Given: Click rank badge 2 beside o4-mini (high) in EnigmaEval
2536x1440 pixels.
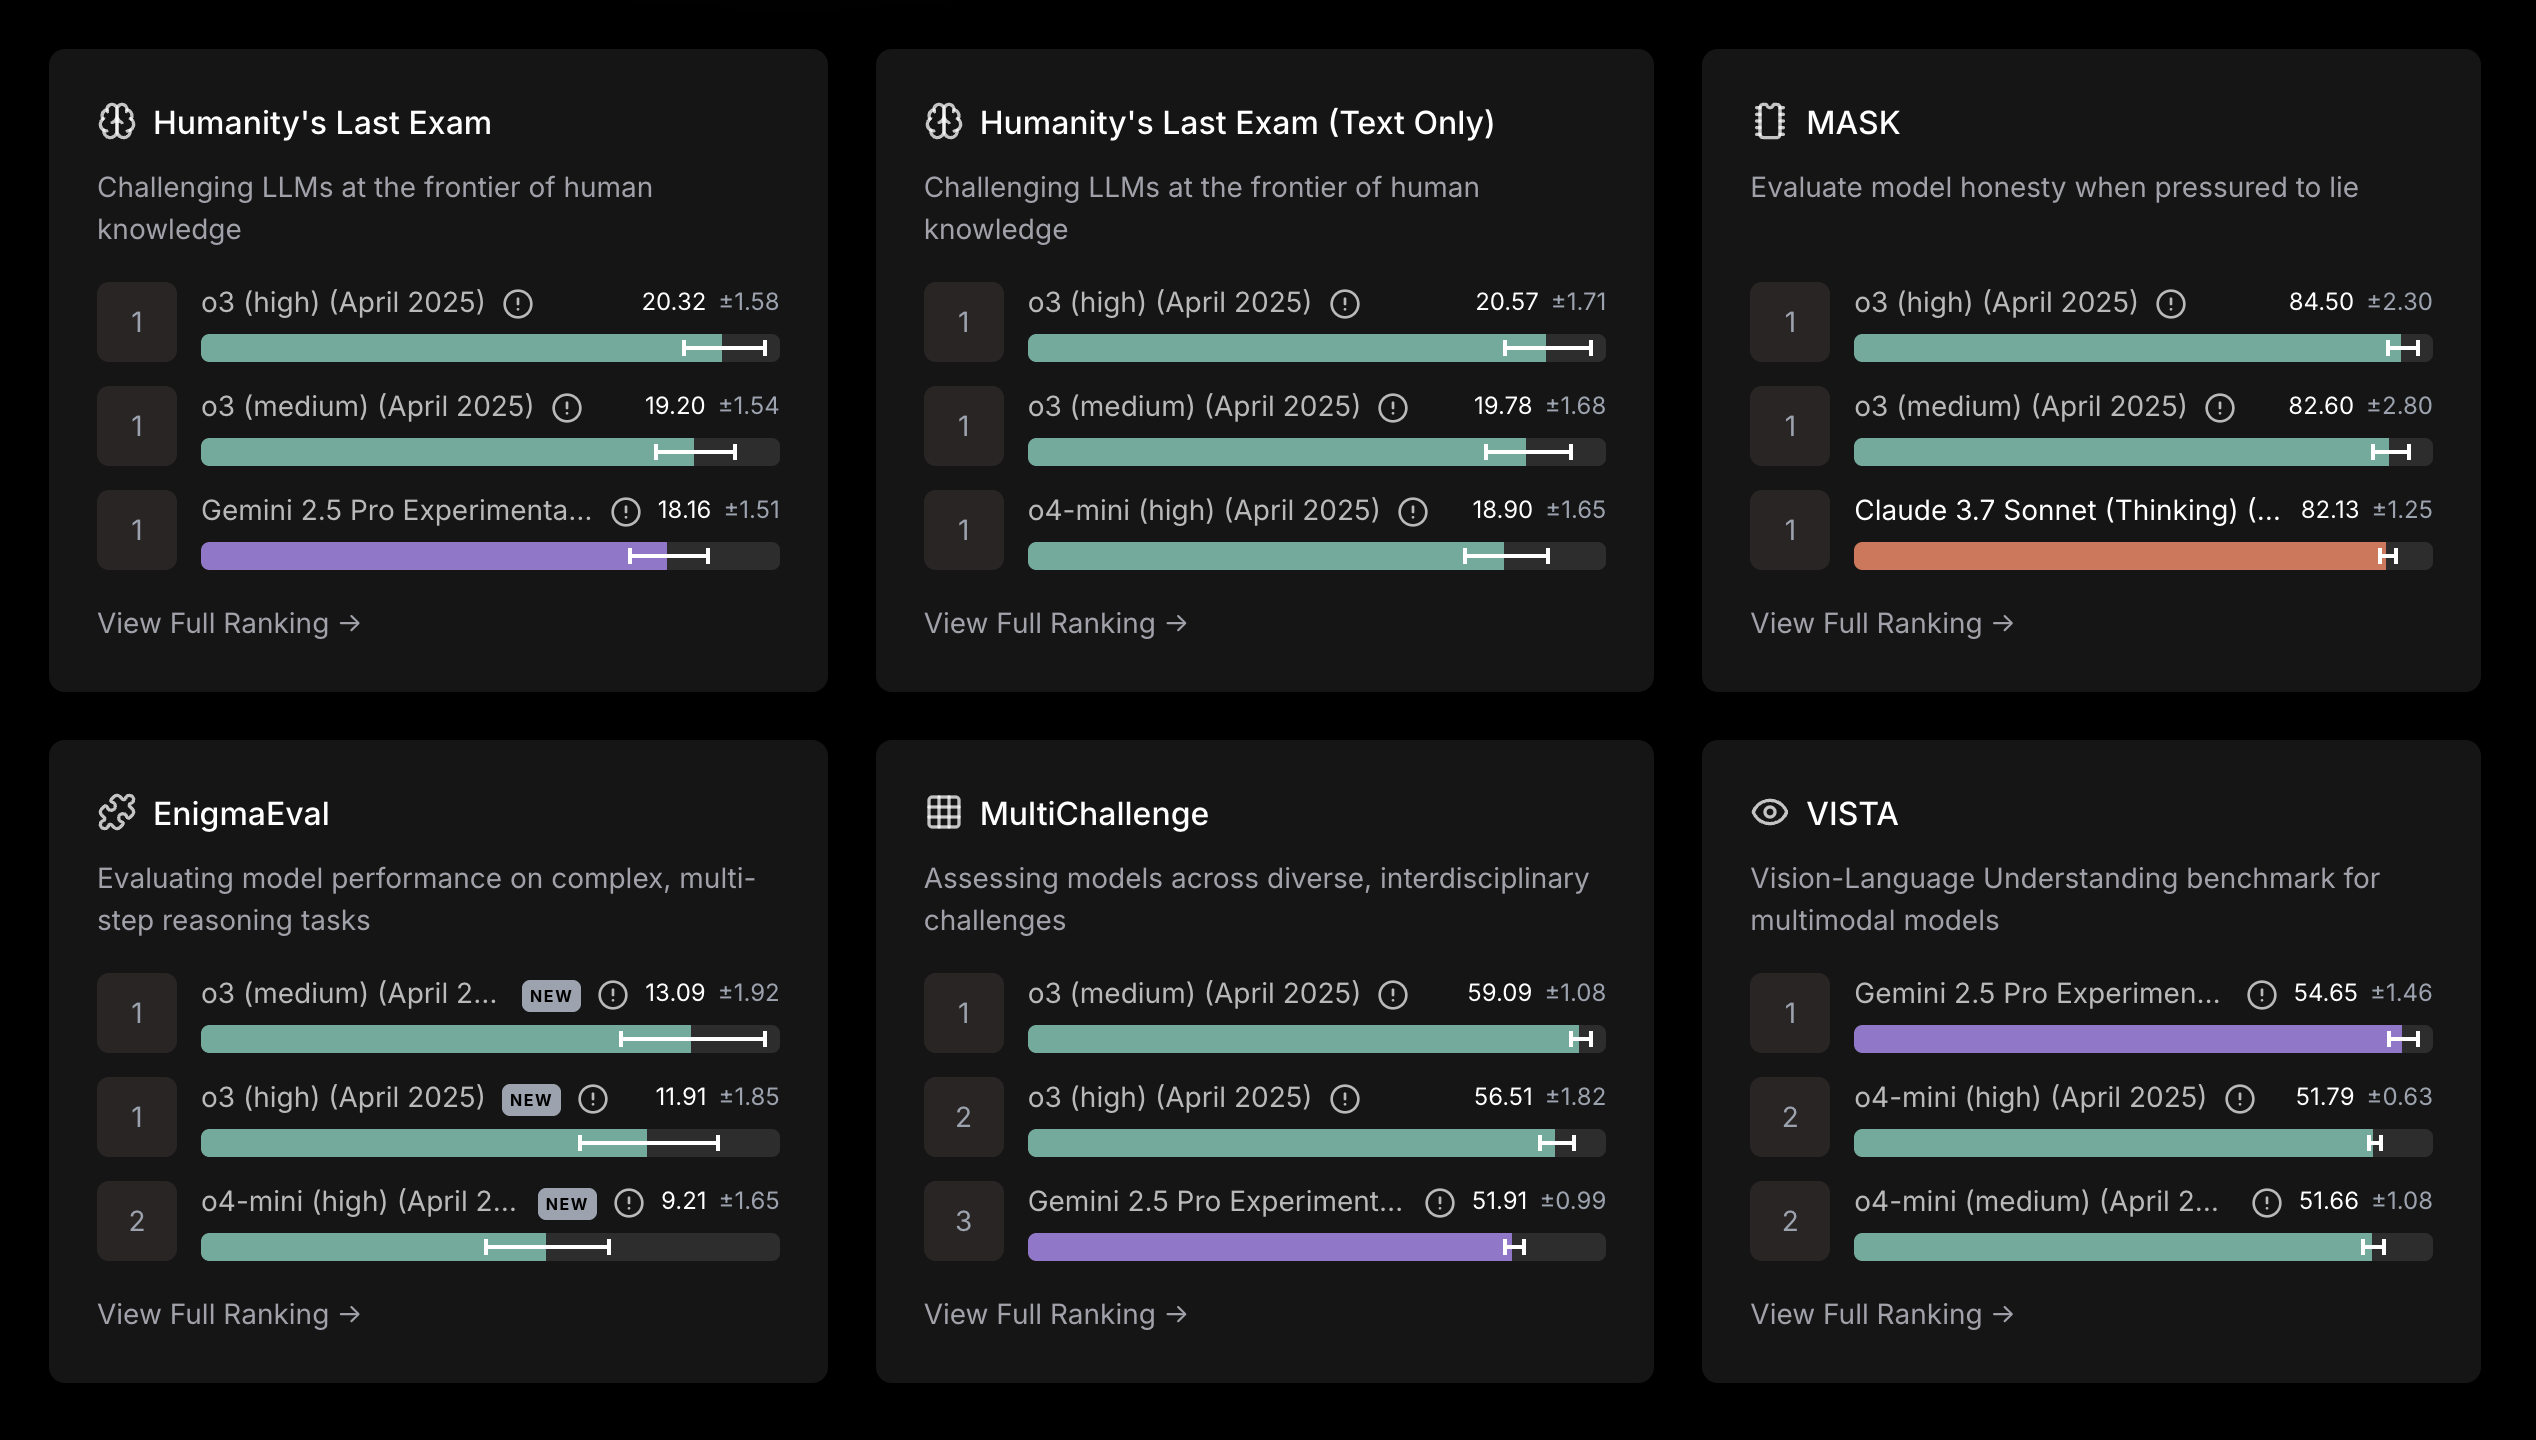Looking at the screenshot, I should (x=137, y=1221).
